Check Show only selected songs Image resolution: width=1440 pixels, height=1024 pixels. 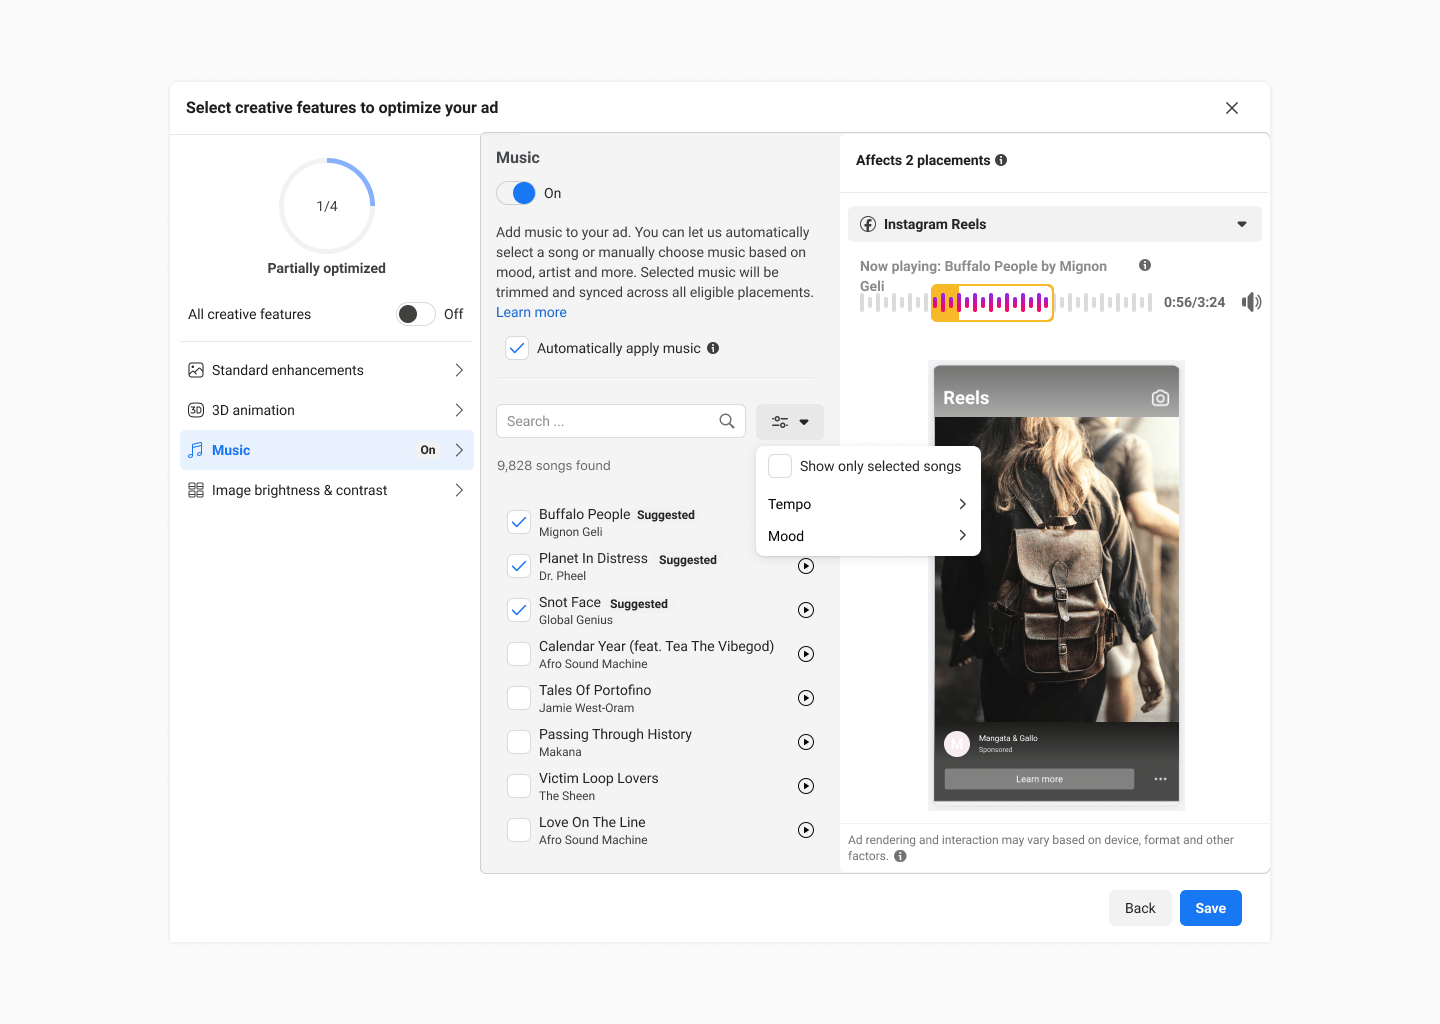781,466
